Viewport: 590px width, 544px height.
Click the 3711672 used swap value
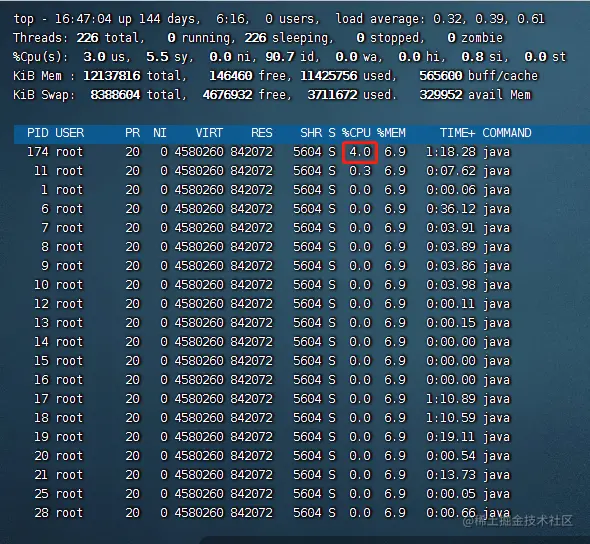click(332, 94)
